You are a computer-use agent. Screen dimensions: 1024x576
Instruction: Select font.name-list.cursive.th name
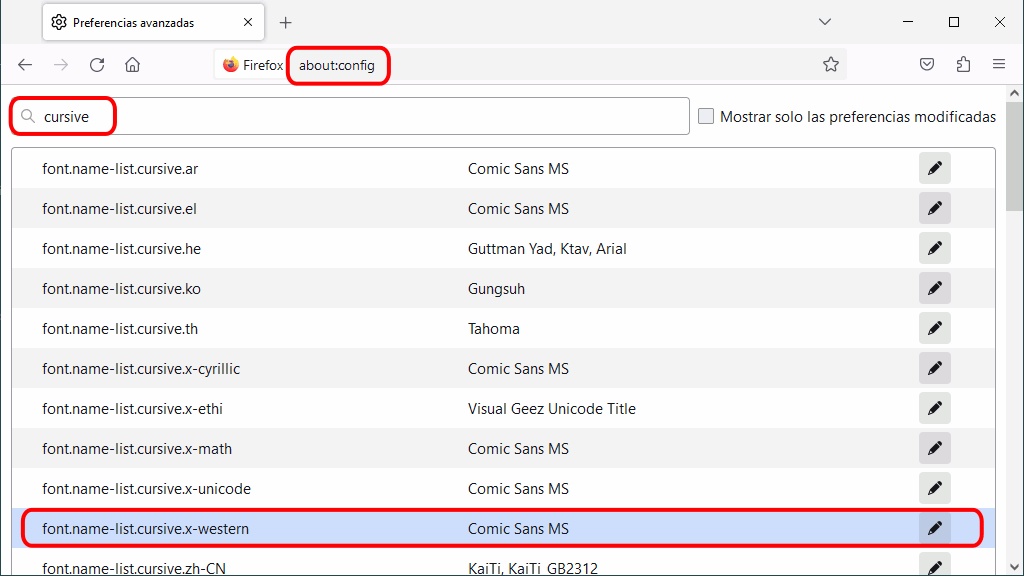(x=120, y=328)
